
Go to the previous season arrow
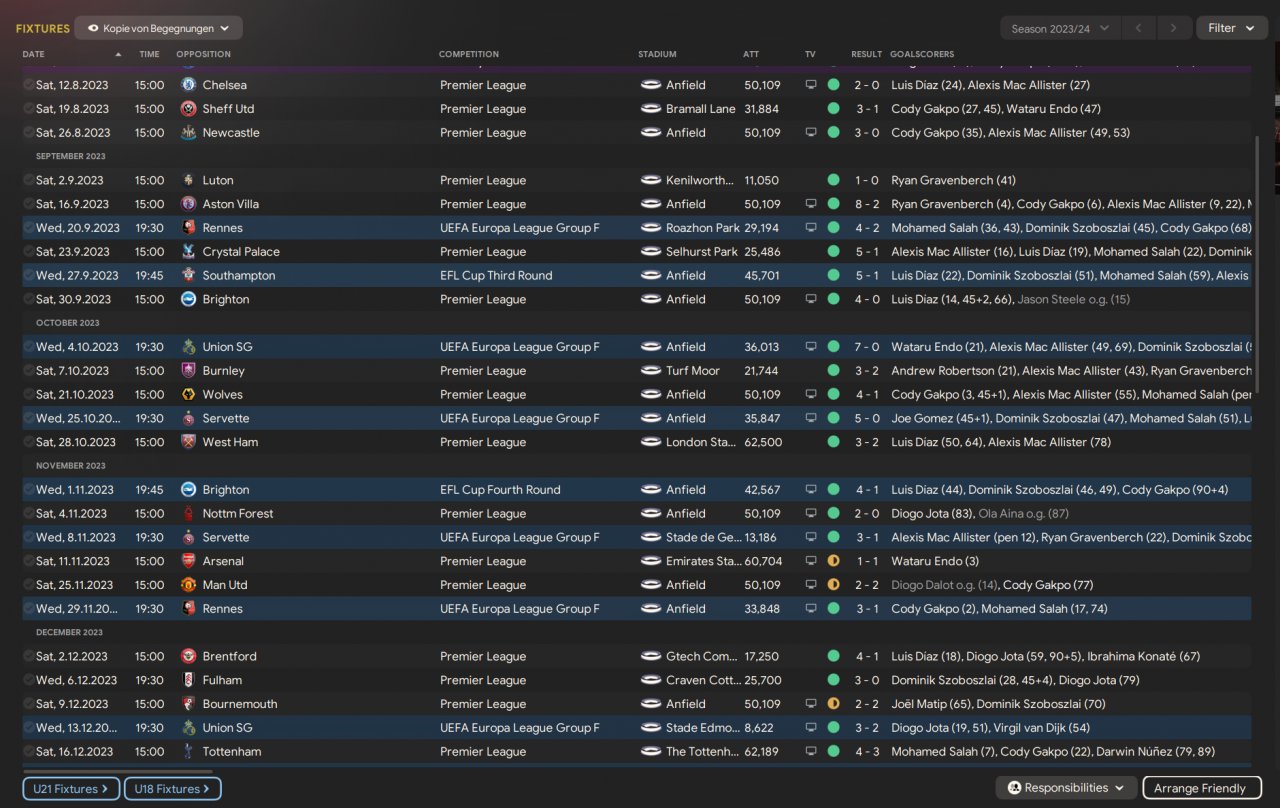(x=1138, y=28)
